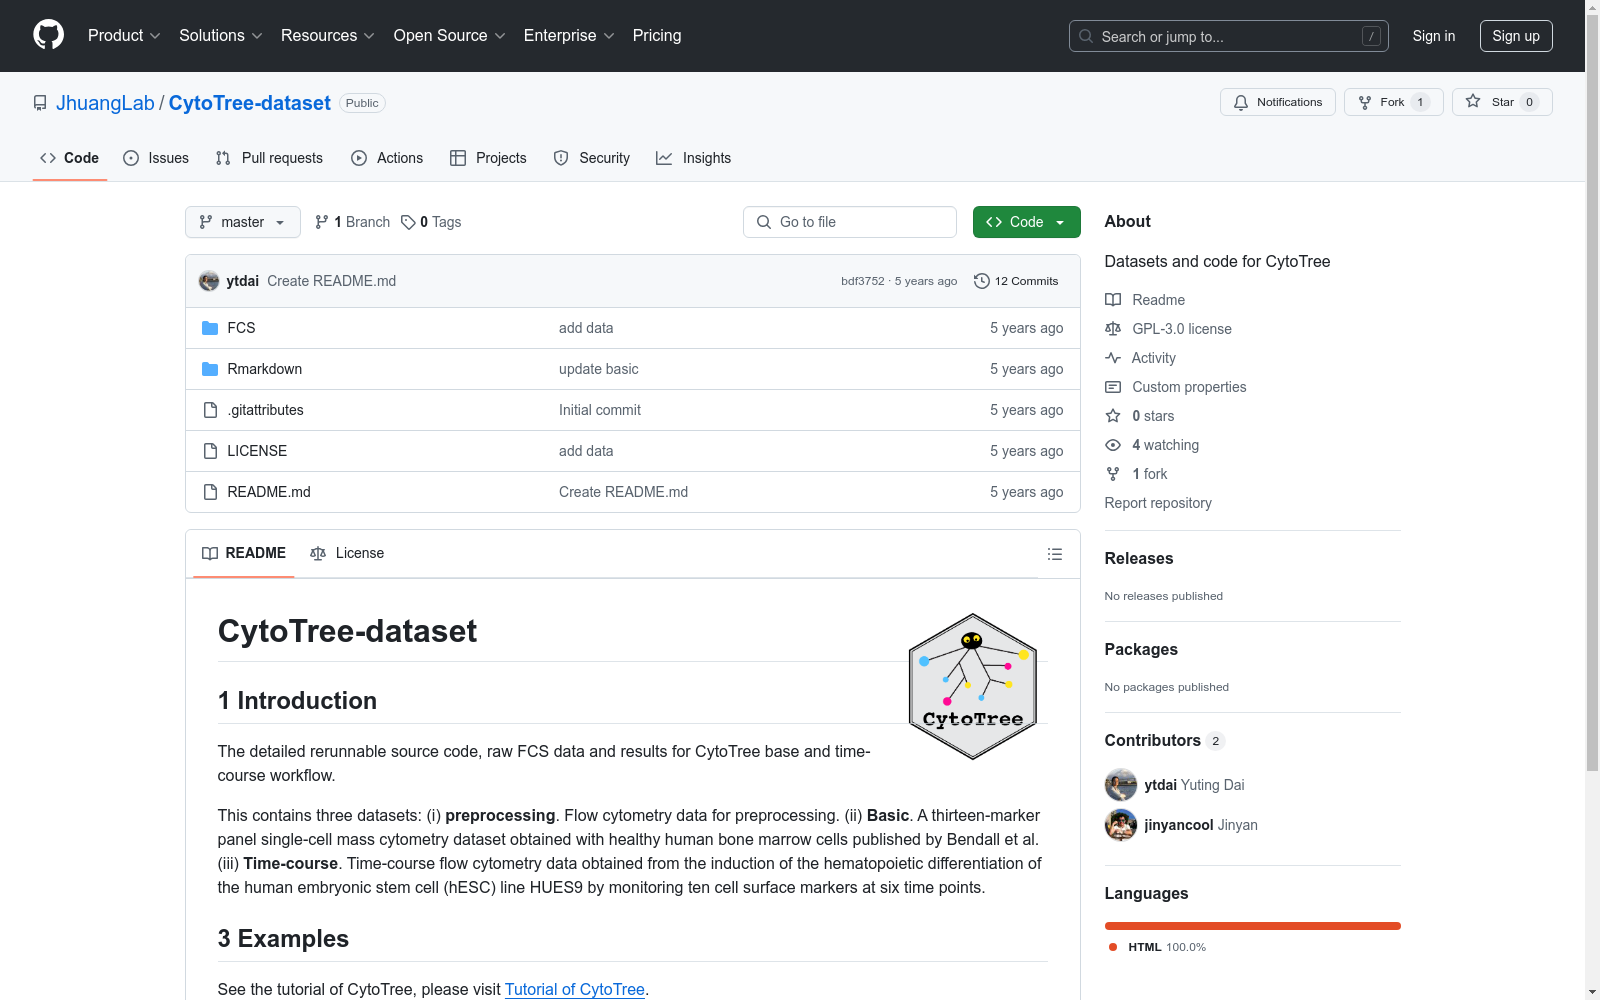Screen dimensions: 1600x1000
Task: Click the Sign up button
Action: click(1516, 36)
